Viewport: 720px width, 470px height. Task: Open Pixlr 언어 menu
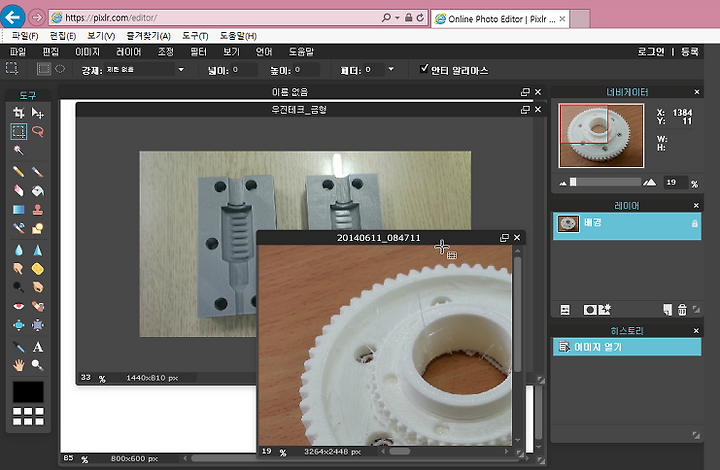(264, 52)
